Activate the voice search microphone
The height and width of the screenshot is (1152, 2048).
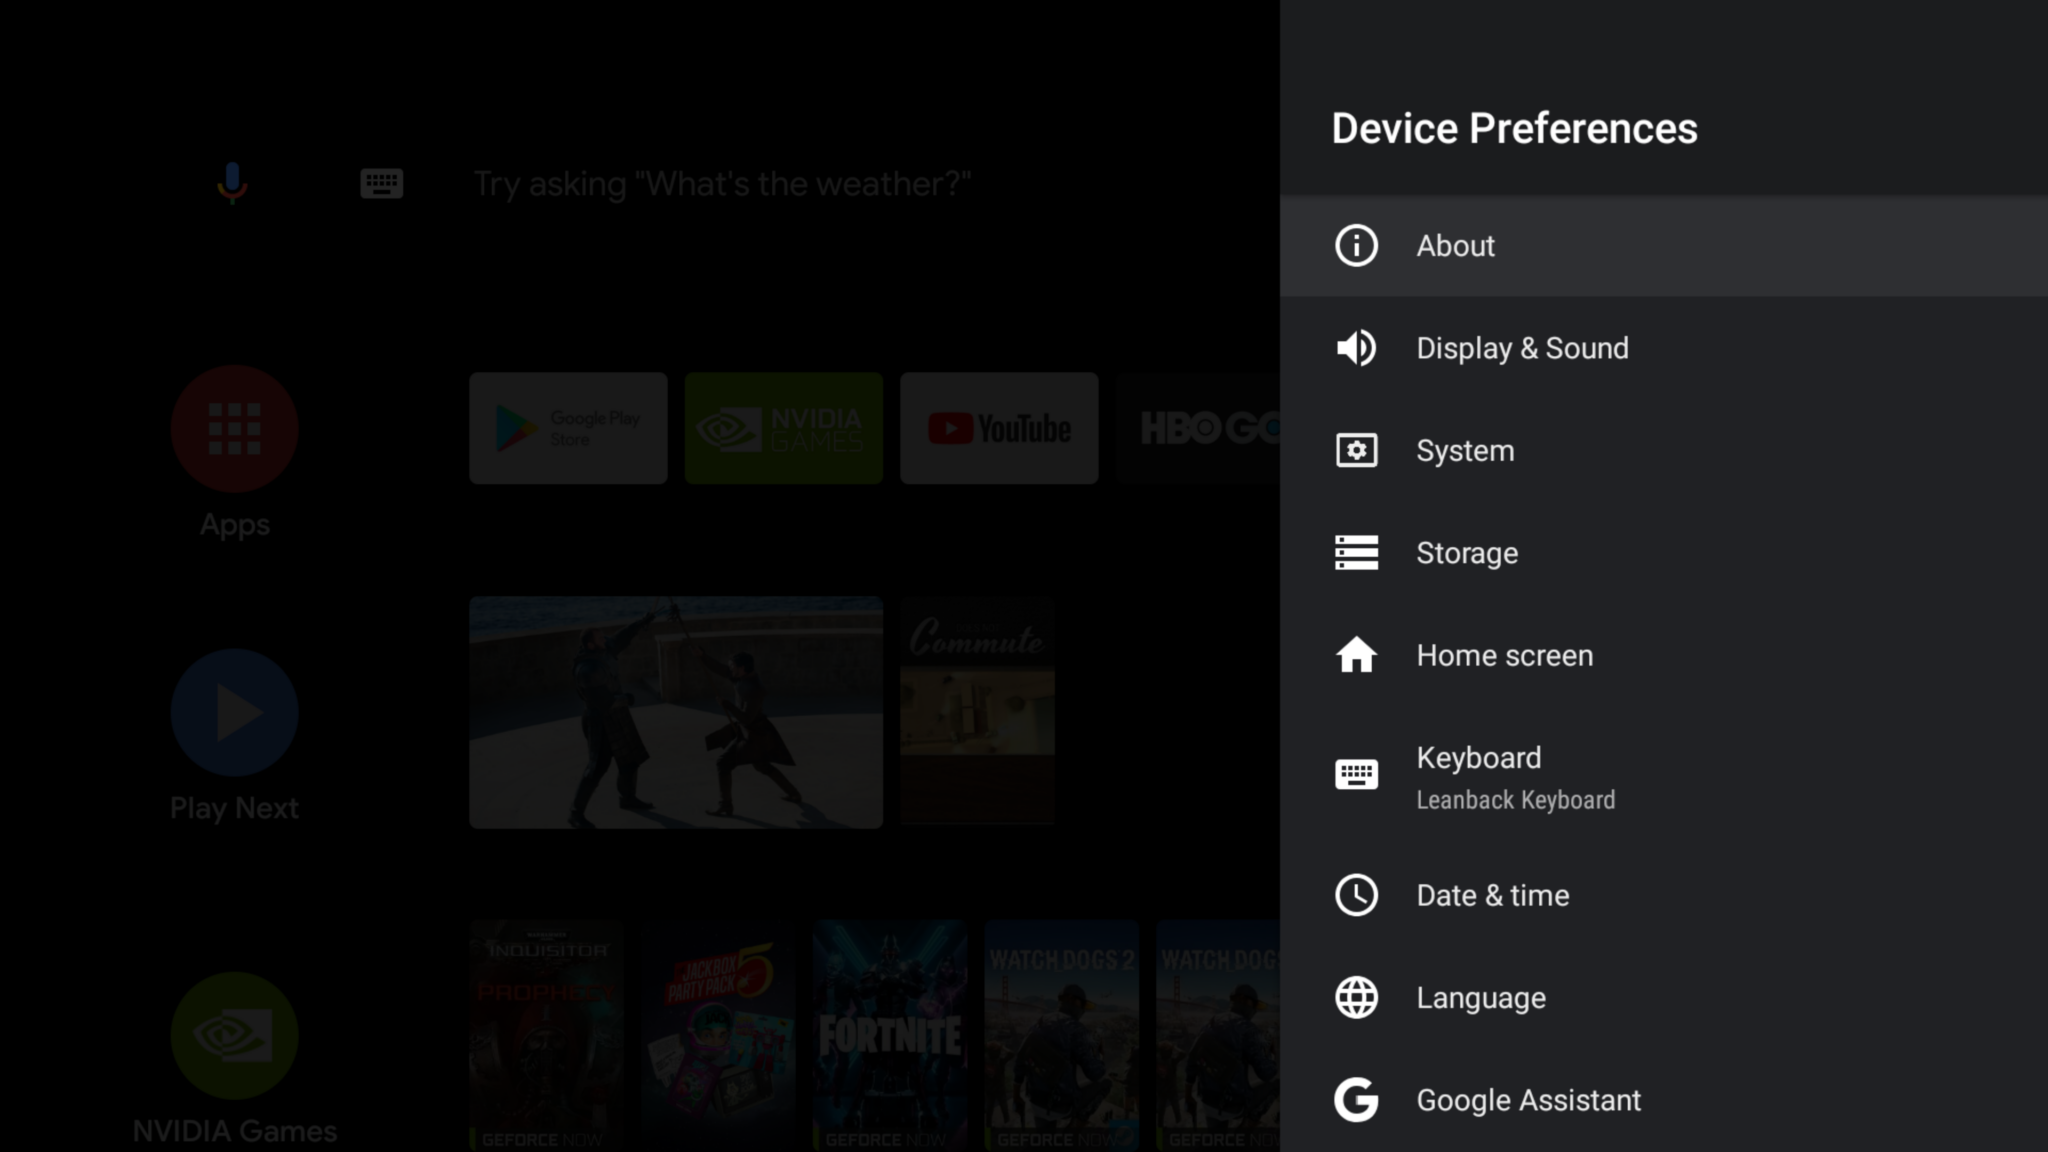(x=232, y=183)
